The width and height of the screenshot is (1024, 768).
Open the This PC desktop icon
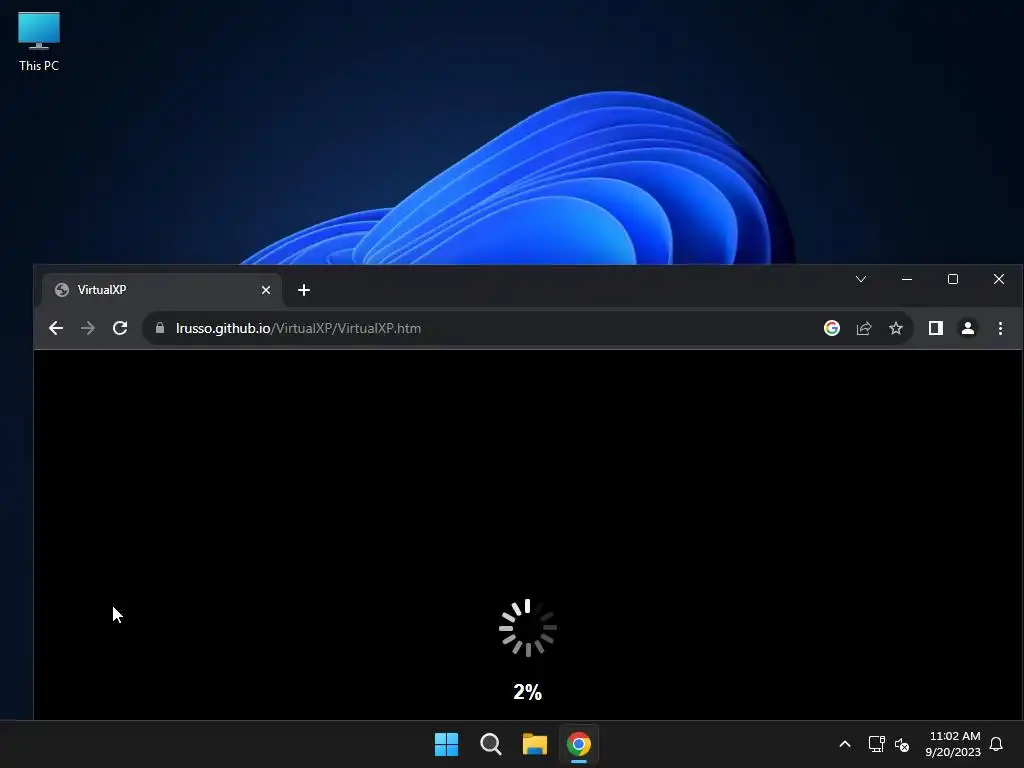coord(39,42)
